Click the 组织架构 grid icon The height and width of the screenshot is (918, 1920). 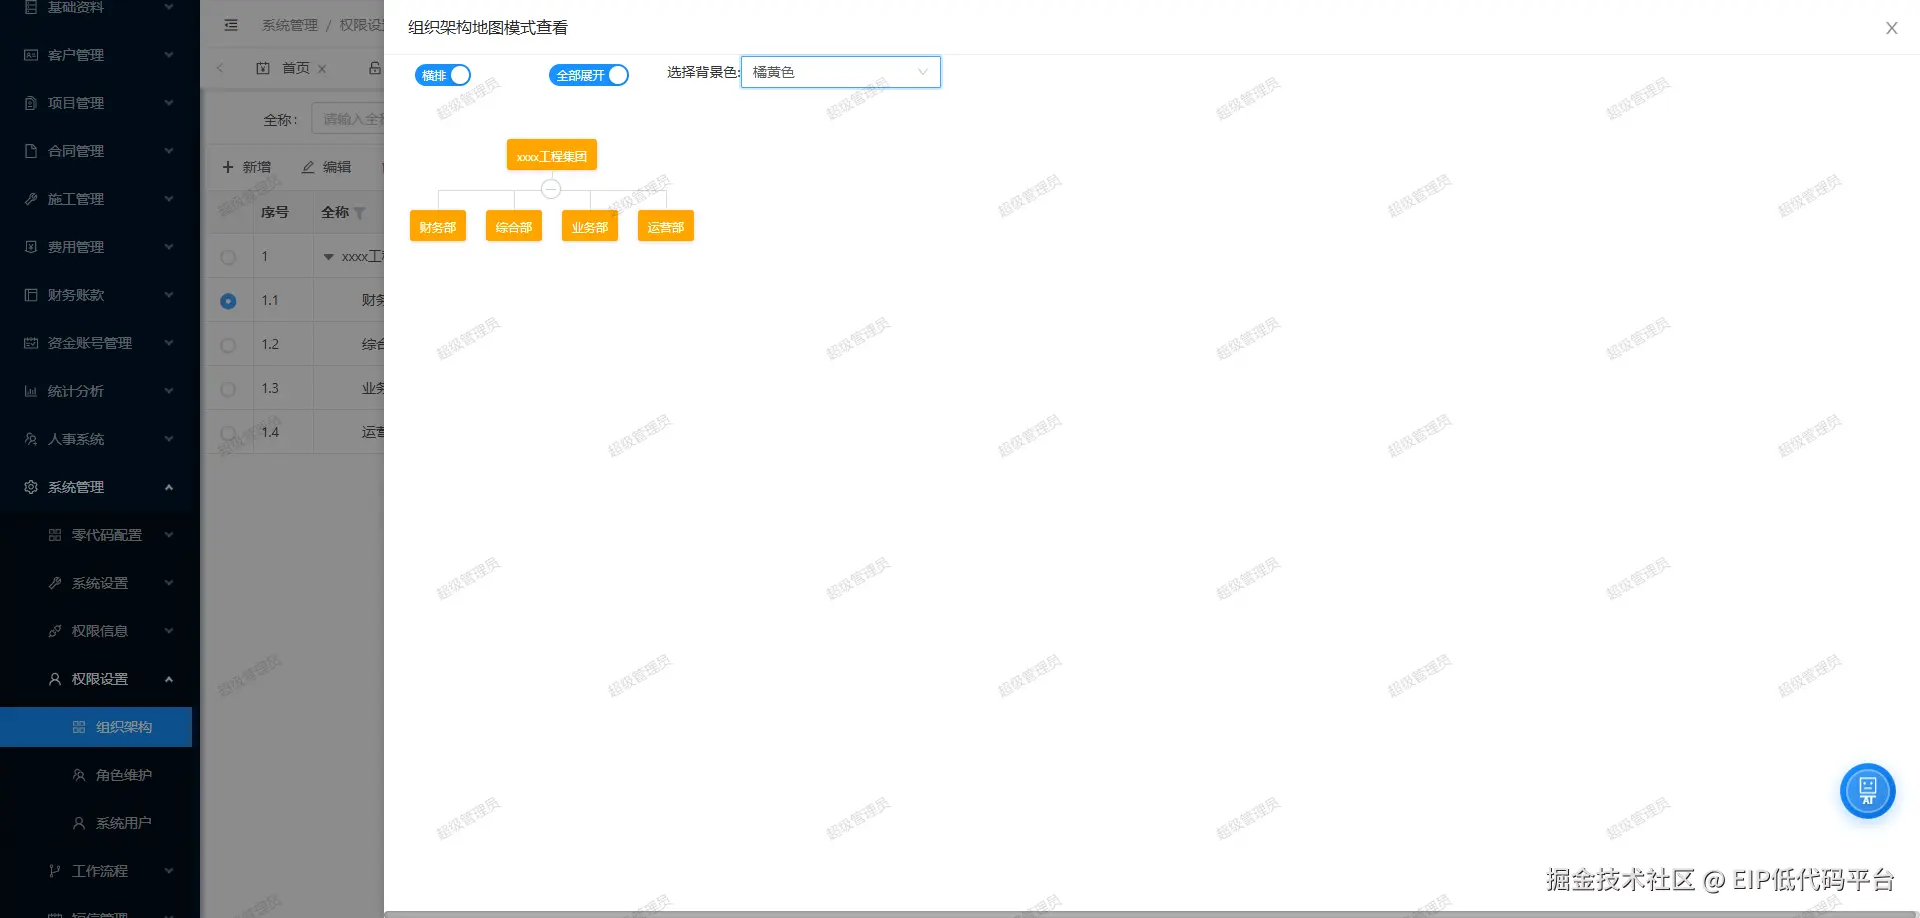point(79,727)
